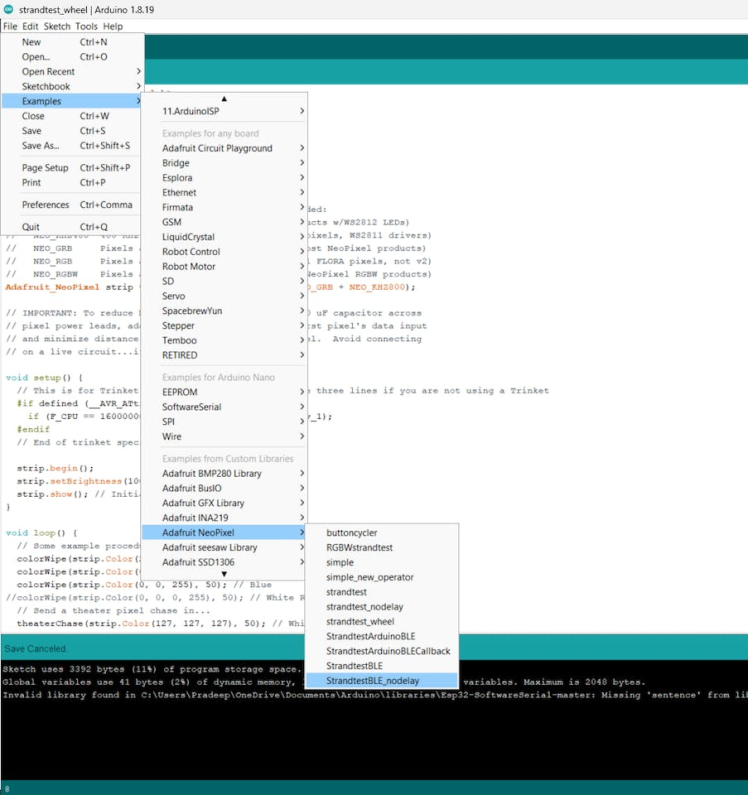
Task: Click the Arduino logo in the title bar
Action: coord(9,9)
